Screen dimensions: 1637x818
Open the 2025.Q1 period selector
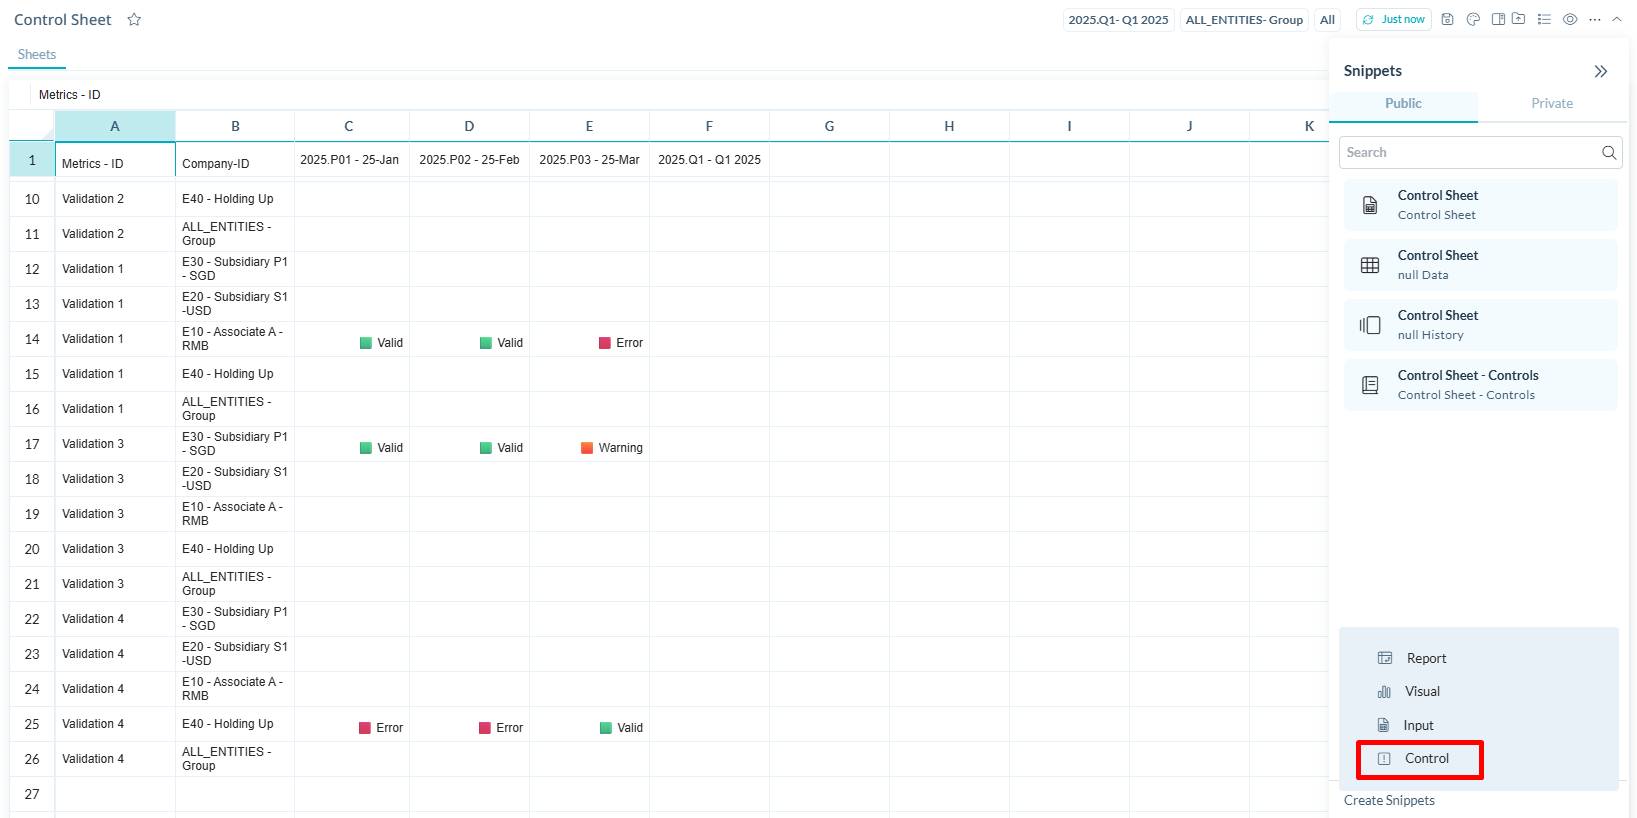pos(1118,20)
